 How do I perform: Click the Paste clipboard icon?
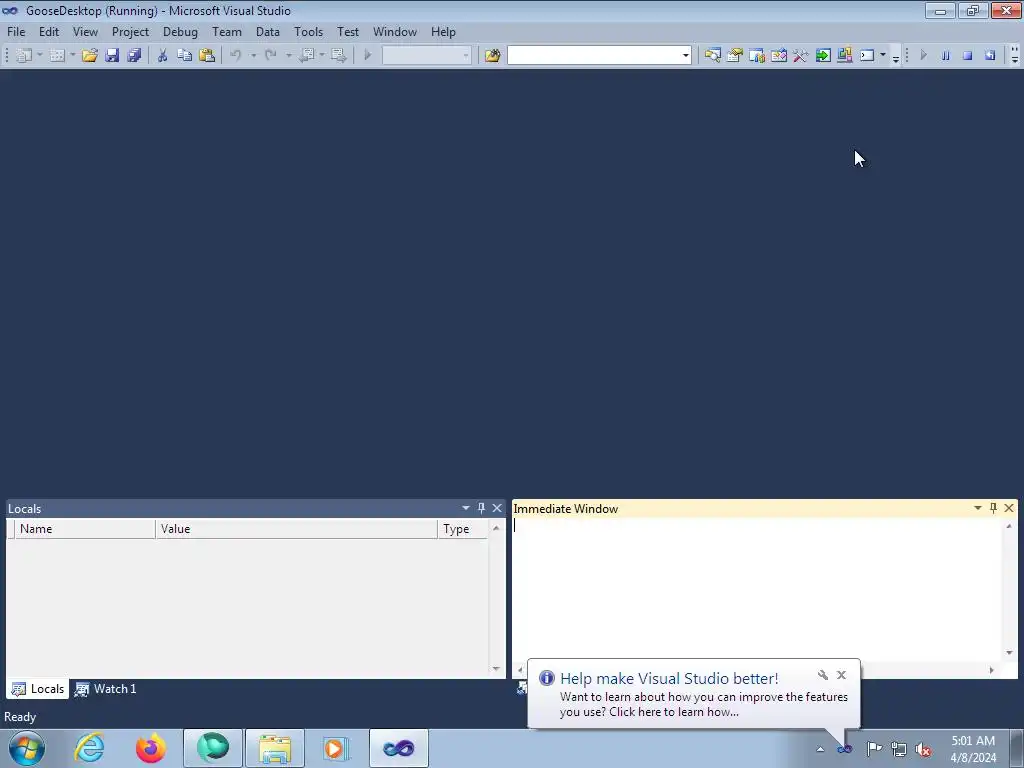207,56
